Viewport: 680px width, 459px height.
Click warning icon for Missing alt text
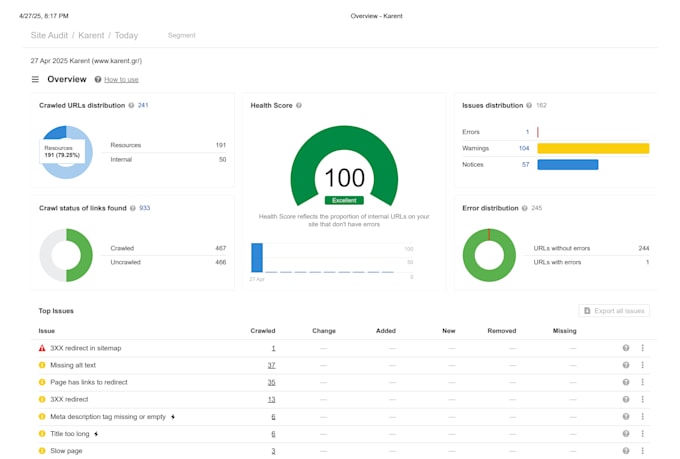pos(42,365)
